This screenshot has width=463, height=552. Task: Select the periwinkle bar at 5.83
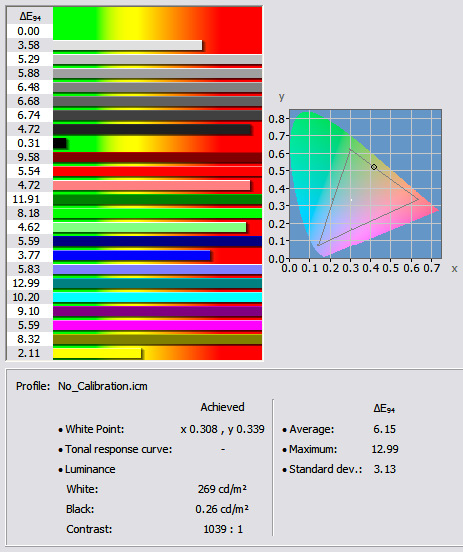click(x=157, y=269)
